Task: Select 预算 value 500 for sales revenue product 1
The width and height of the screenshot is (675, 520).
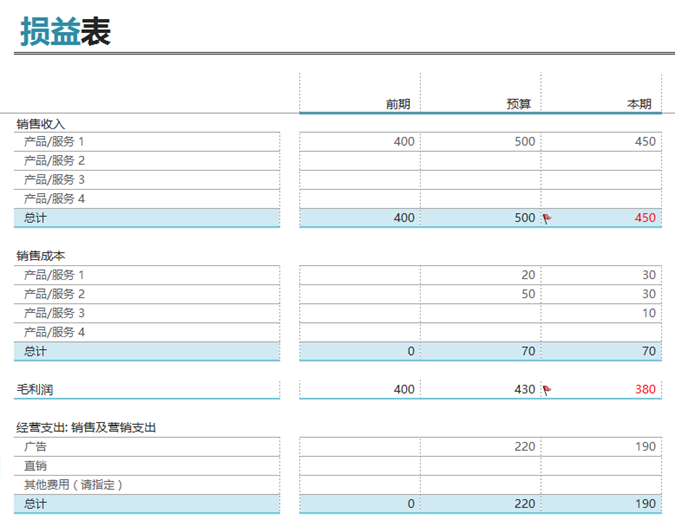Action: [525, 142]
